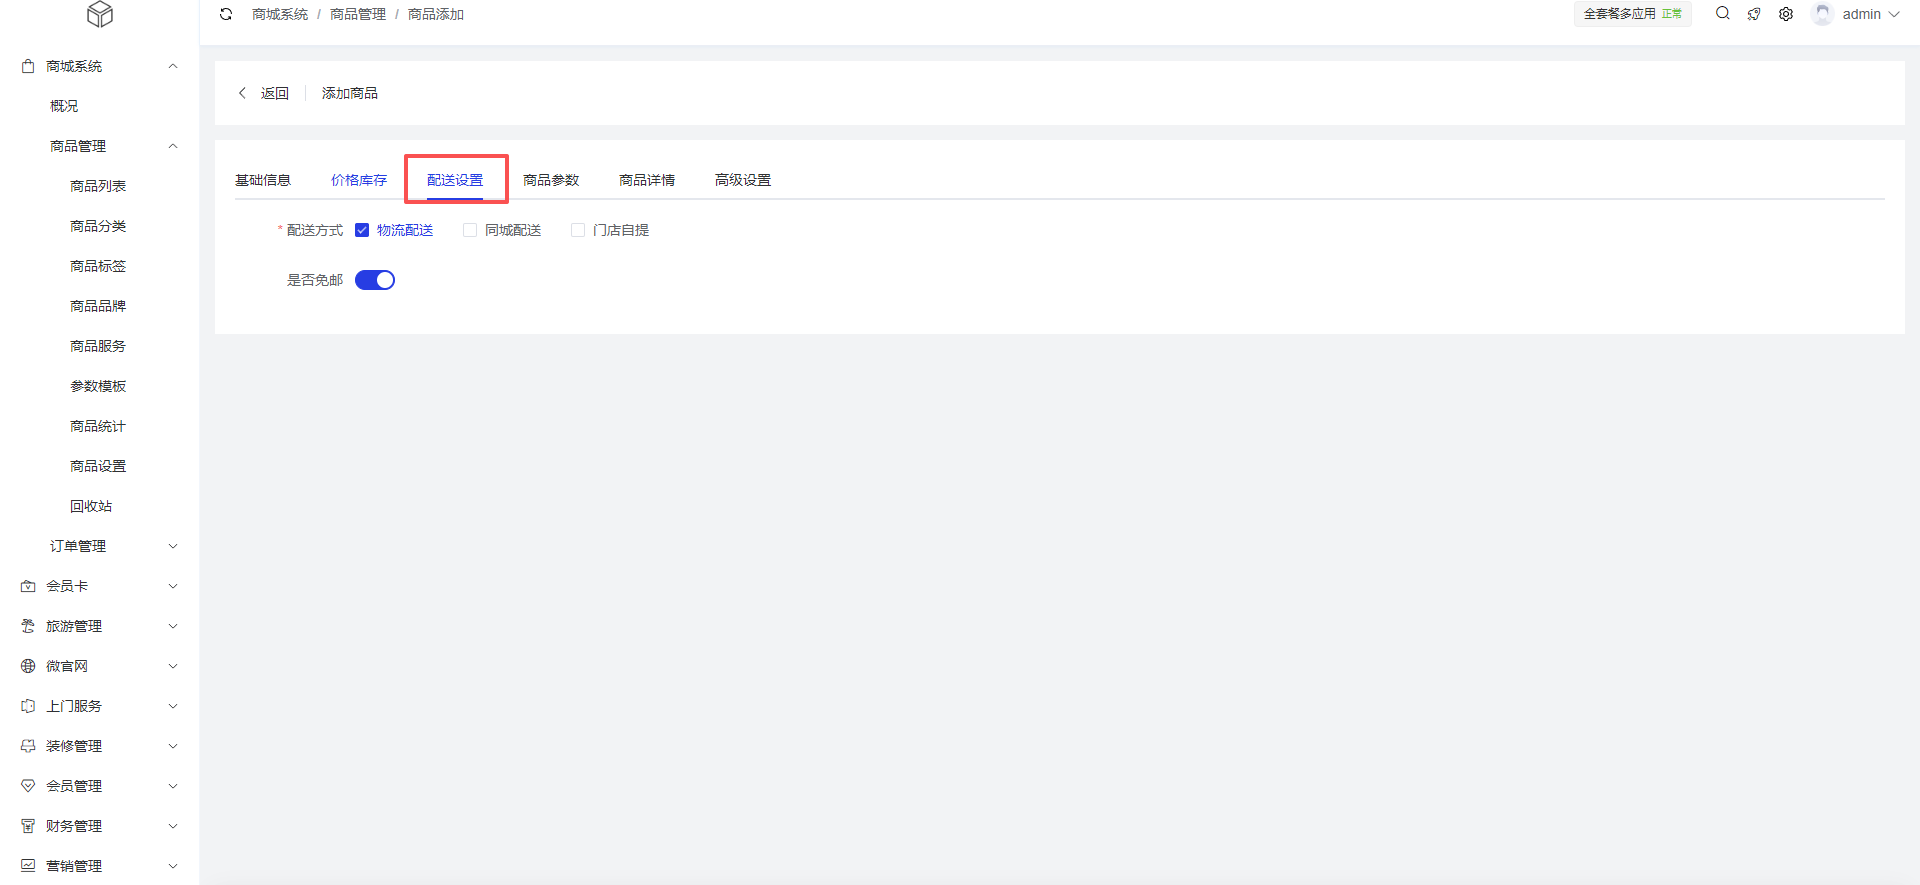This screenshot has height=885, width=1920.
Task: Open the admin user dropdown
Action: coord(1860,14)
